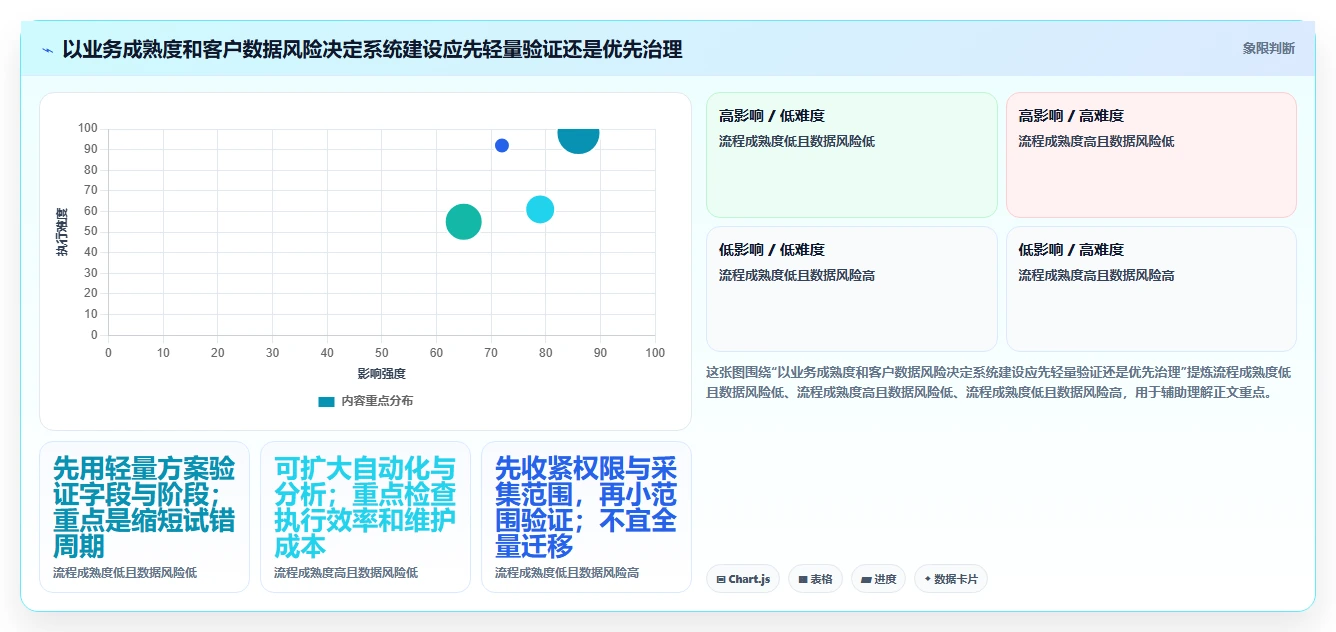Screen dimensions: 1336x632
Task: Select the 低影响 / 高难度 quadrant card
Action: pyautogui.click(x=1151, y=289)
